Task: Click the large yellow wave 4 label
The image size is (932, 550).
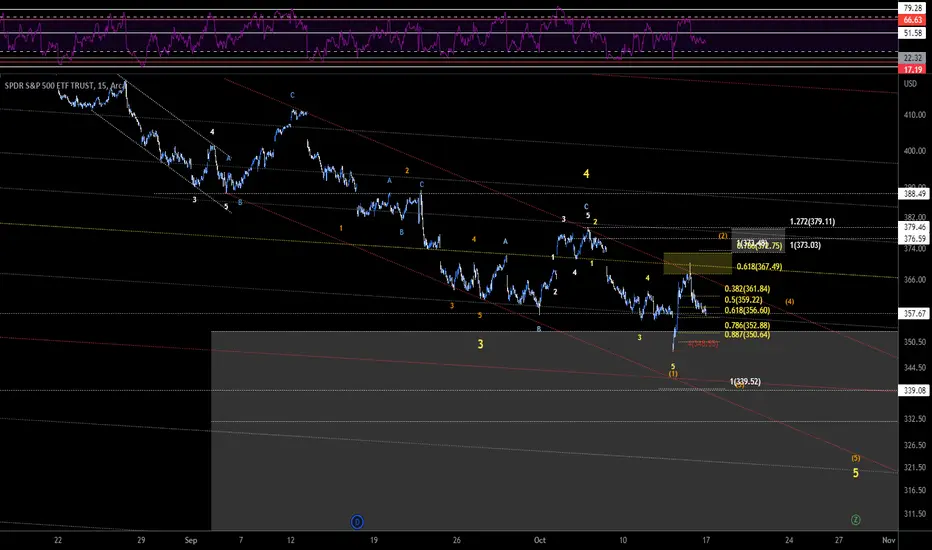Action: click(586, 174)
